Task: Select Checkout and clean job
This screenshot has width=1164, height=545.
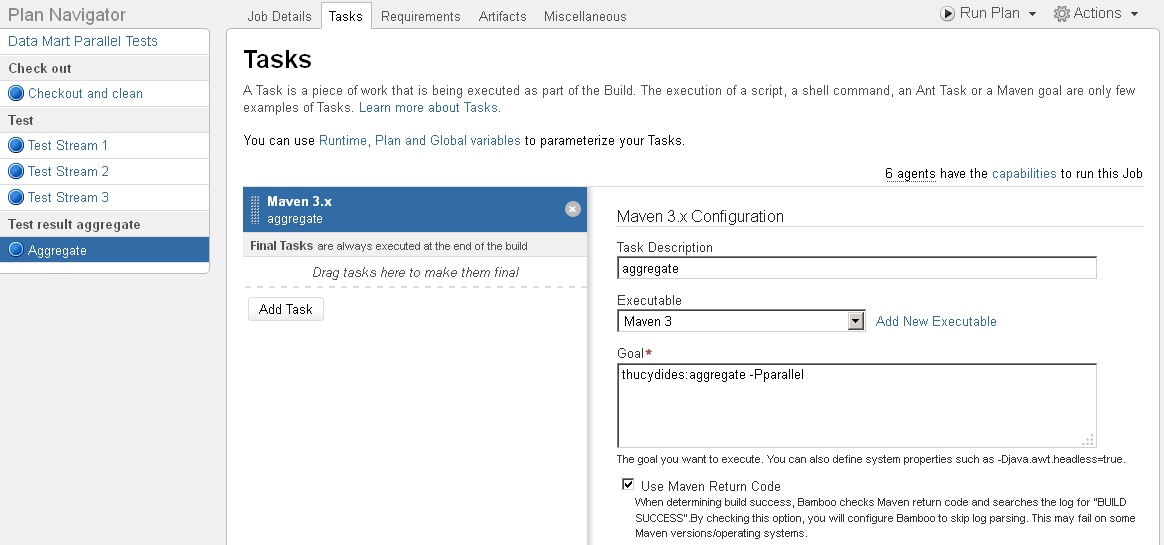Action: 85,94
